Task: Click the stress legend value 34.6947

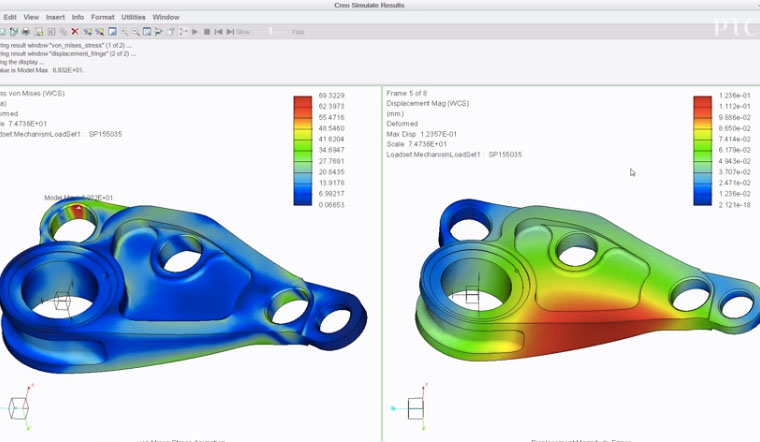Action: click(332, 150)
